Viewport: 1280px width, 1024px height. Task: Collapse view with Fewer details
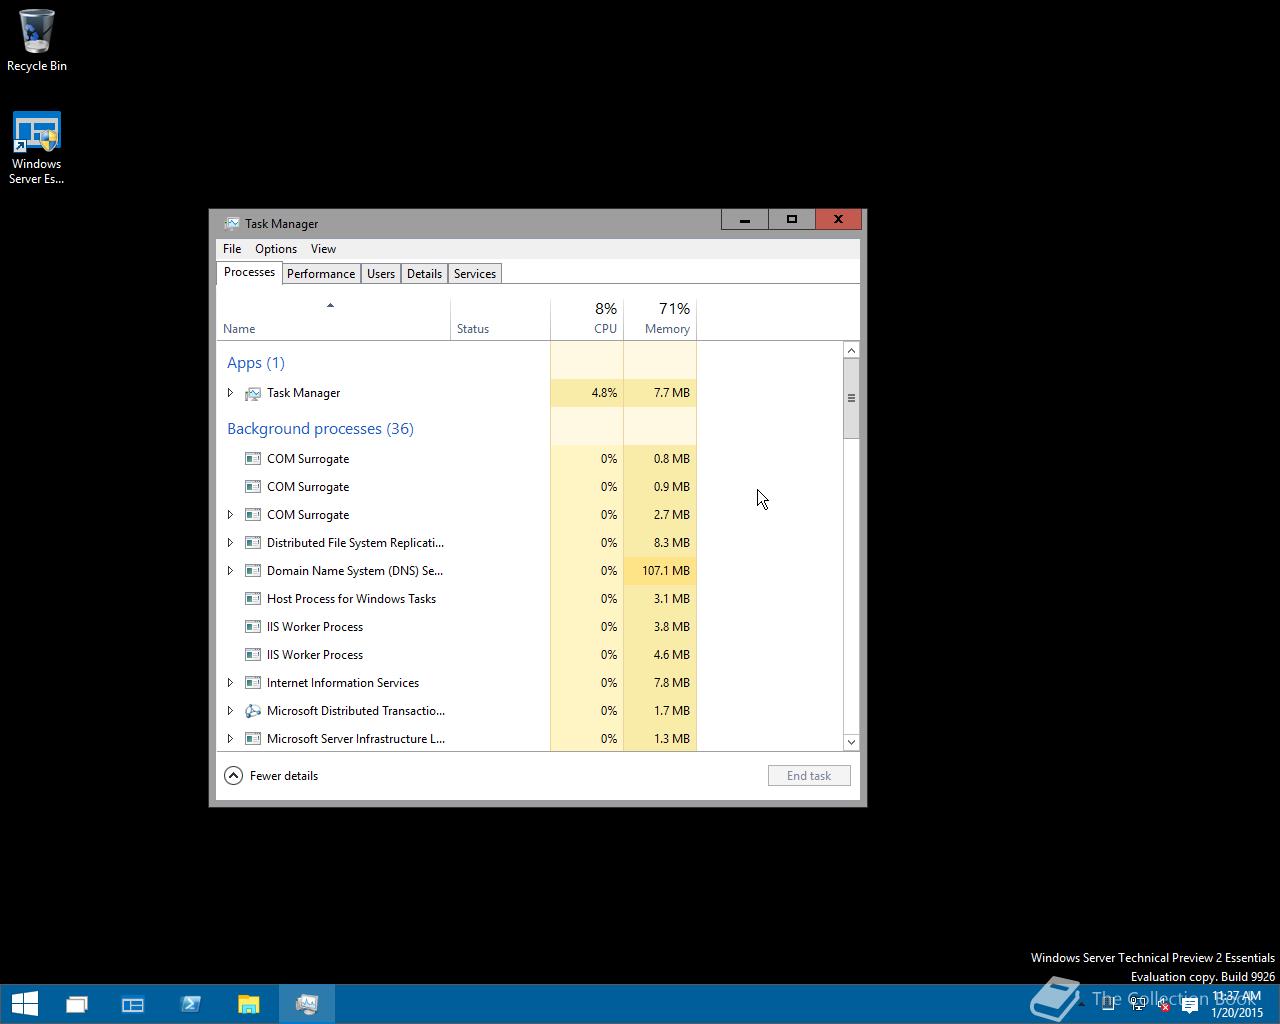tap(271, 776)
